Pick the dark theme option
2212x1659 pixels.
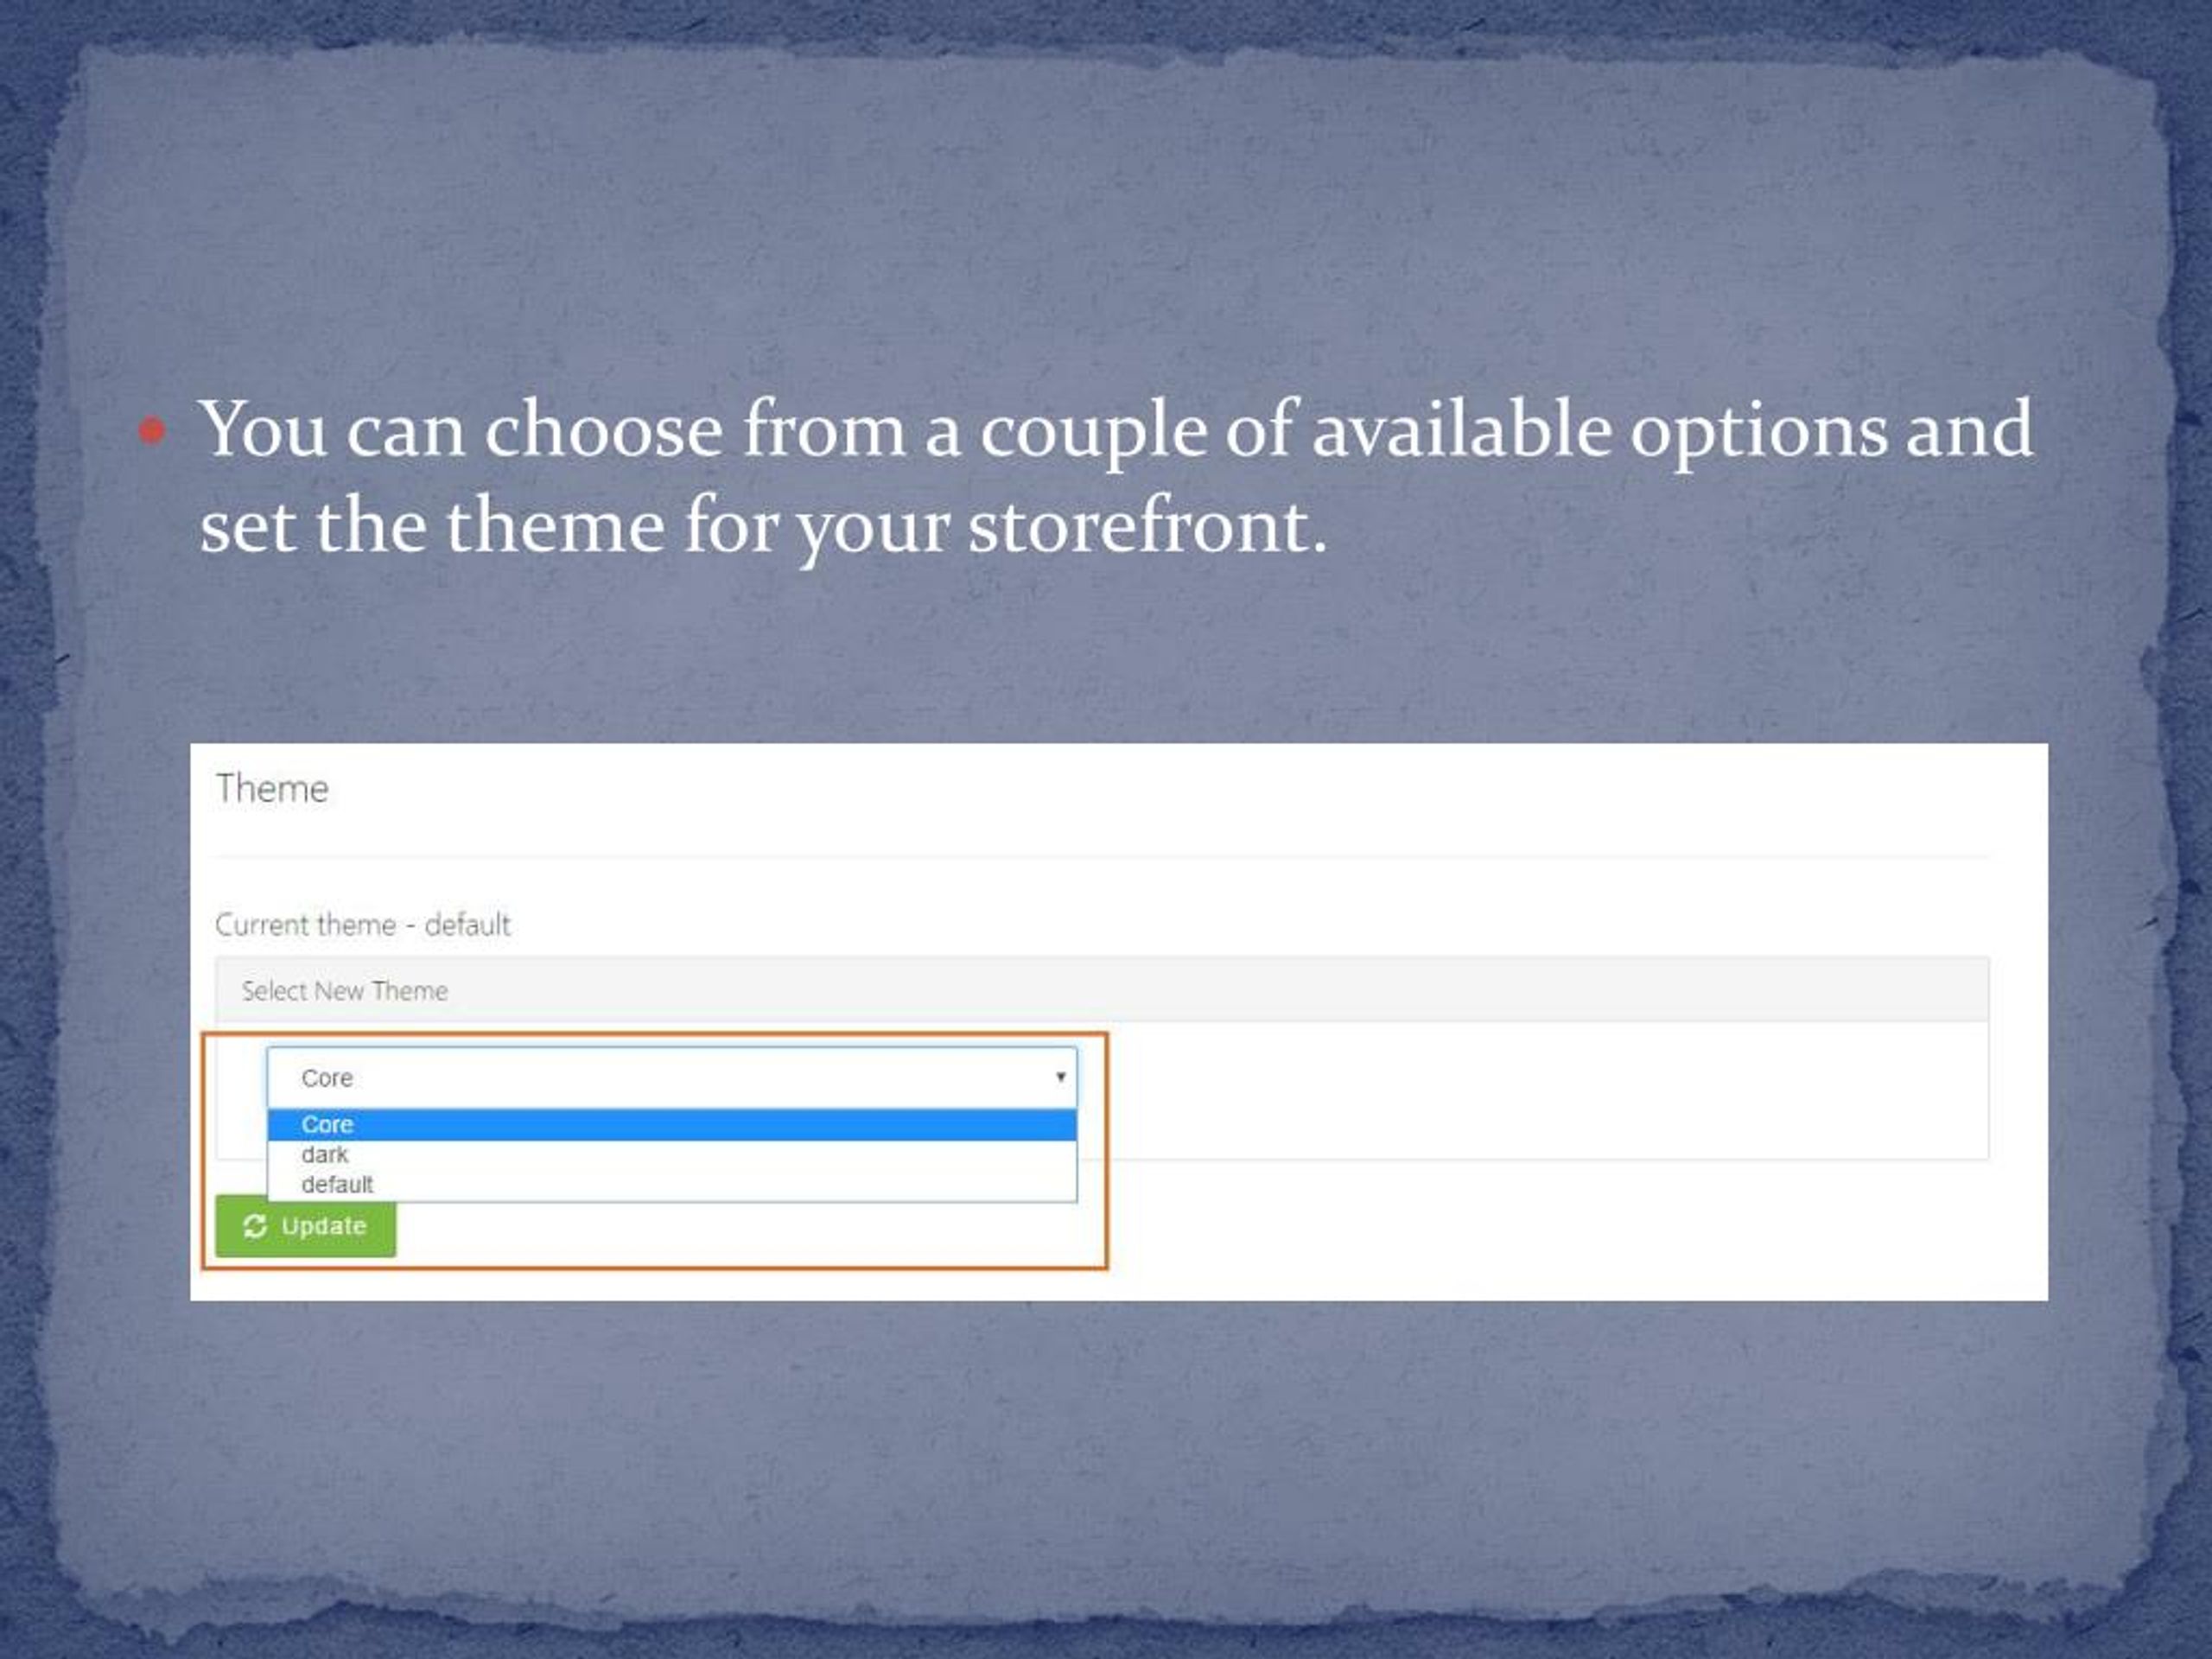pyautogui.click(x=672, y=1155)
